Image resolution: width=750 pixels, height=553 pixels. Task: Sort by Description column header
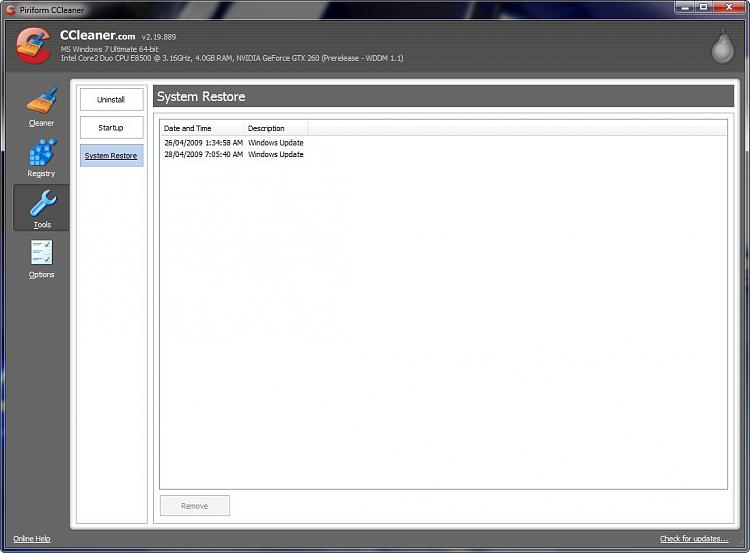click(x=276, y=128)
